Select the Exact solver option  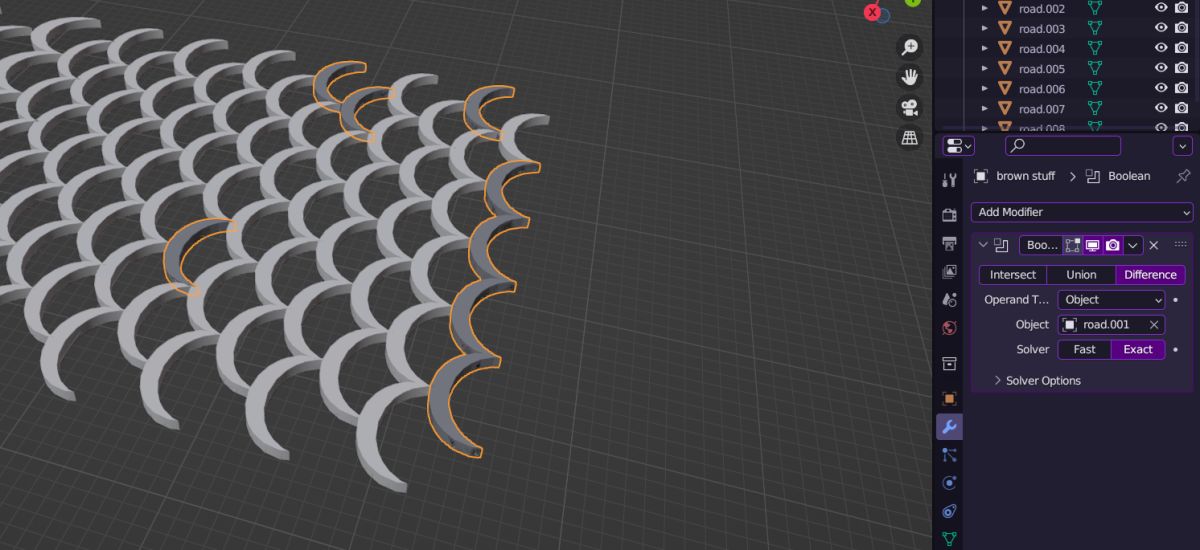tap(1138, 350)
